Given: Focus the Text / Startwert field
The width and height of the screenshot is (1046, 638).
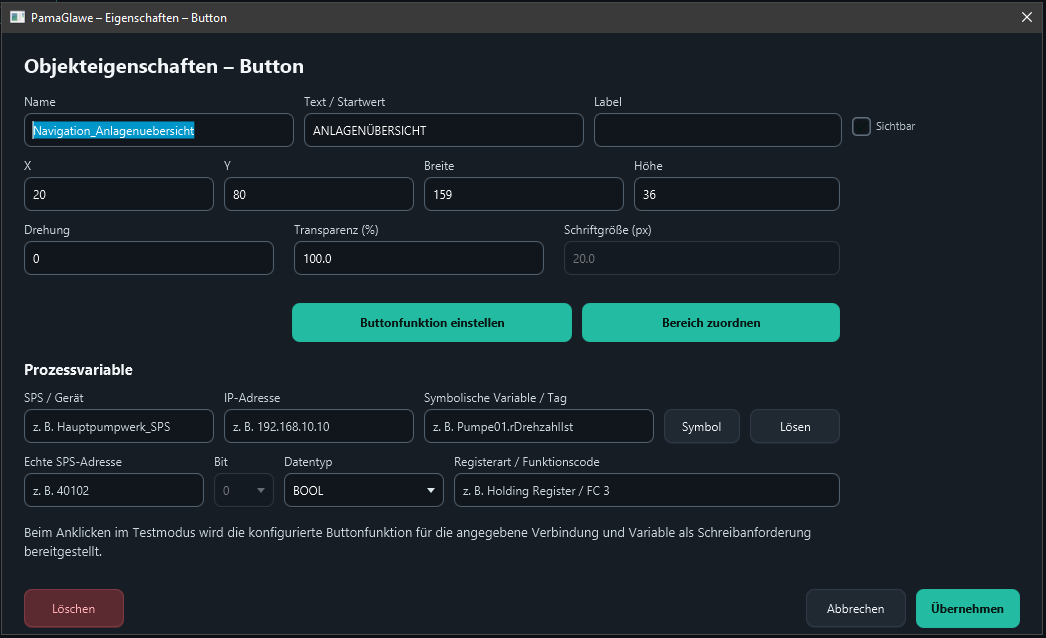Looking at the screenshot, I should point(444,130).
